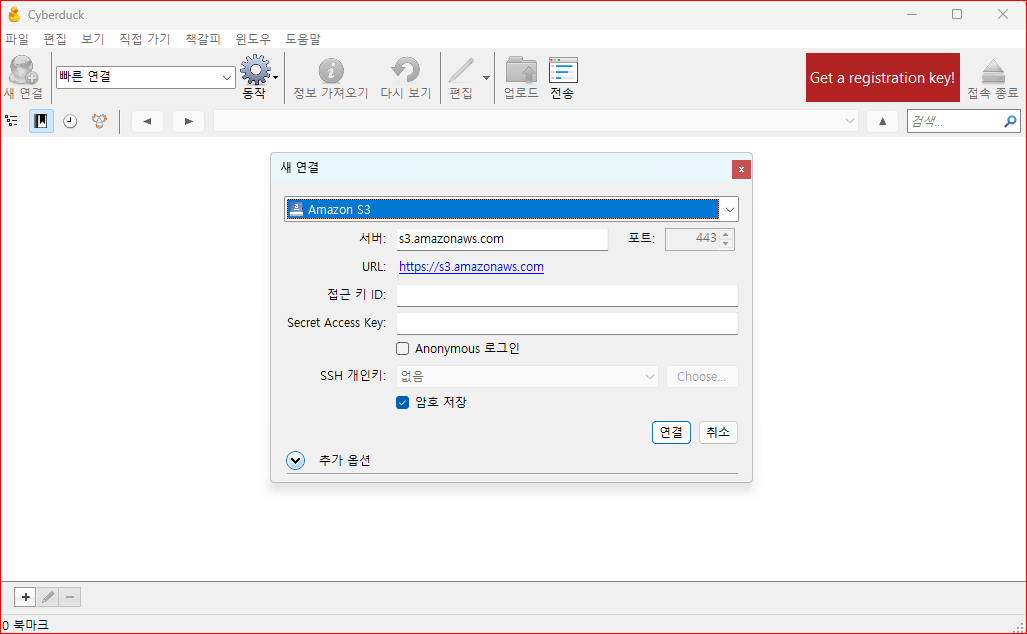Expand the 추가 옵션 section
Viewport: 1027px width, 634px height.
[x=295, y=460]
